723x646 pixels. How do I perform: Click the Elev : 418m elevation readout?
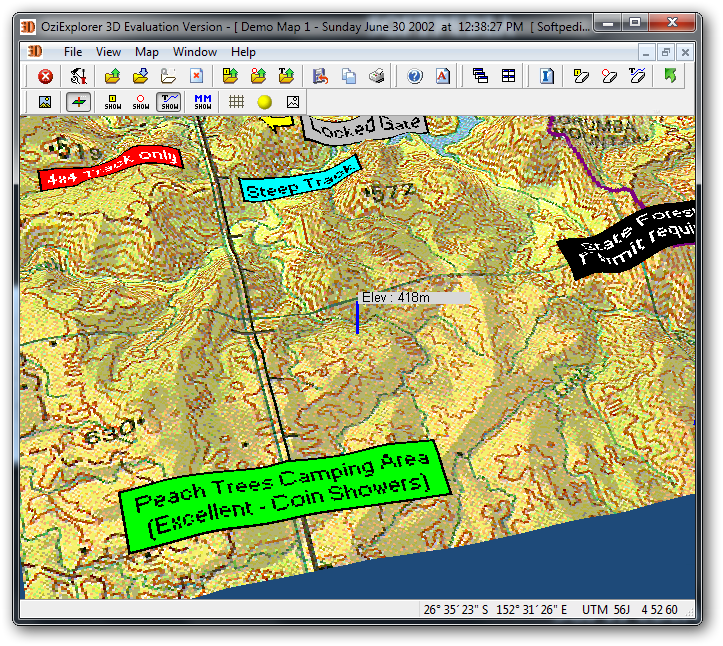[414, 297]
